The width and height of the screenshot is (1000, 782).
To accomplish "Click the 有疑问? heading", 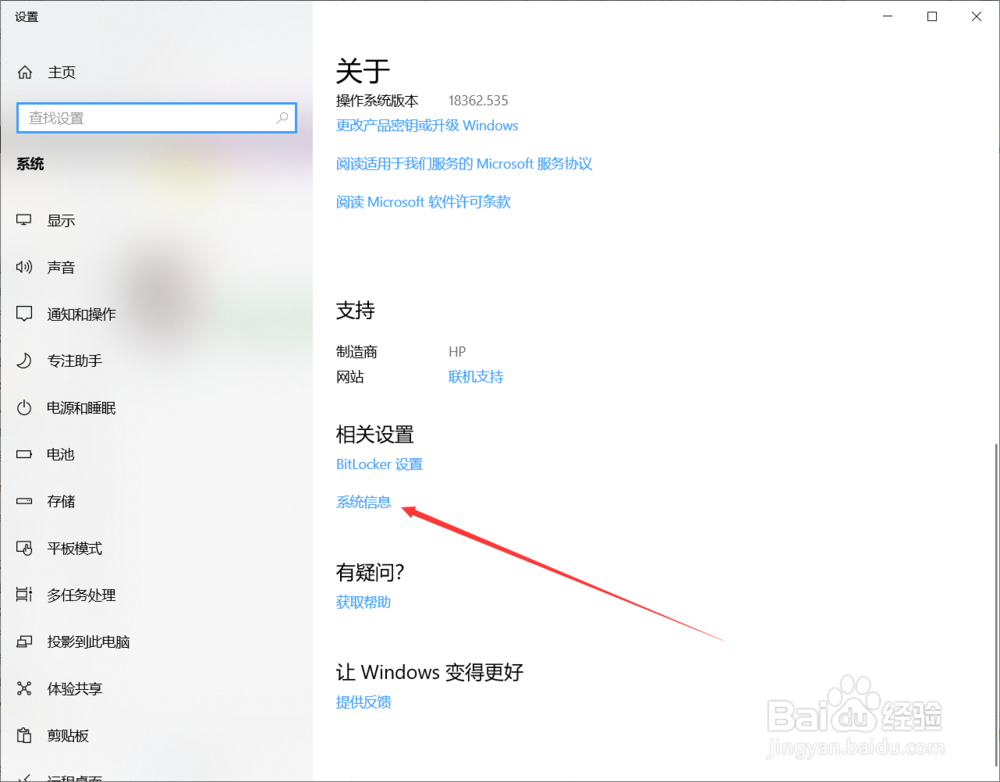I will pyautogui.click(x=371, y=573).
